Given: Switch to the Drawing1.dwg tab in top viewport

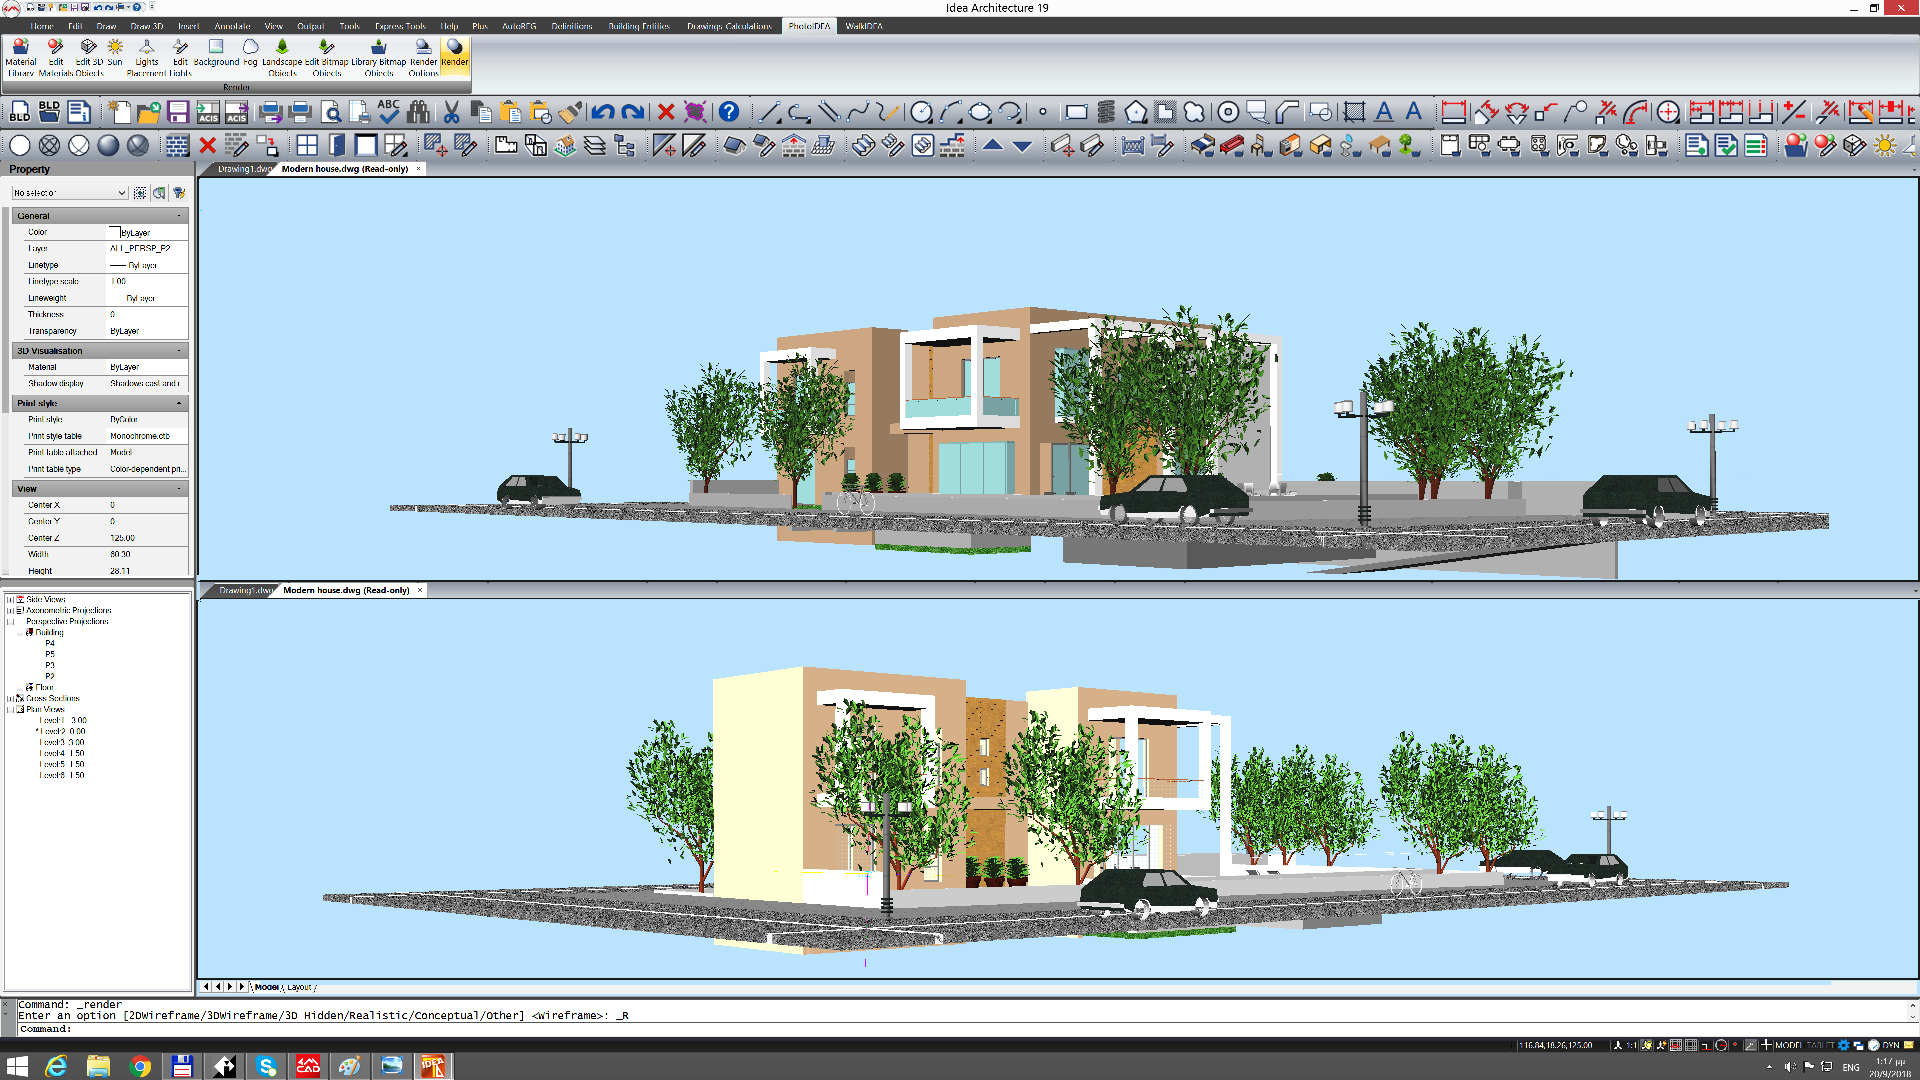Looking at the screenshot, I should [x=244, y=169].
